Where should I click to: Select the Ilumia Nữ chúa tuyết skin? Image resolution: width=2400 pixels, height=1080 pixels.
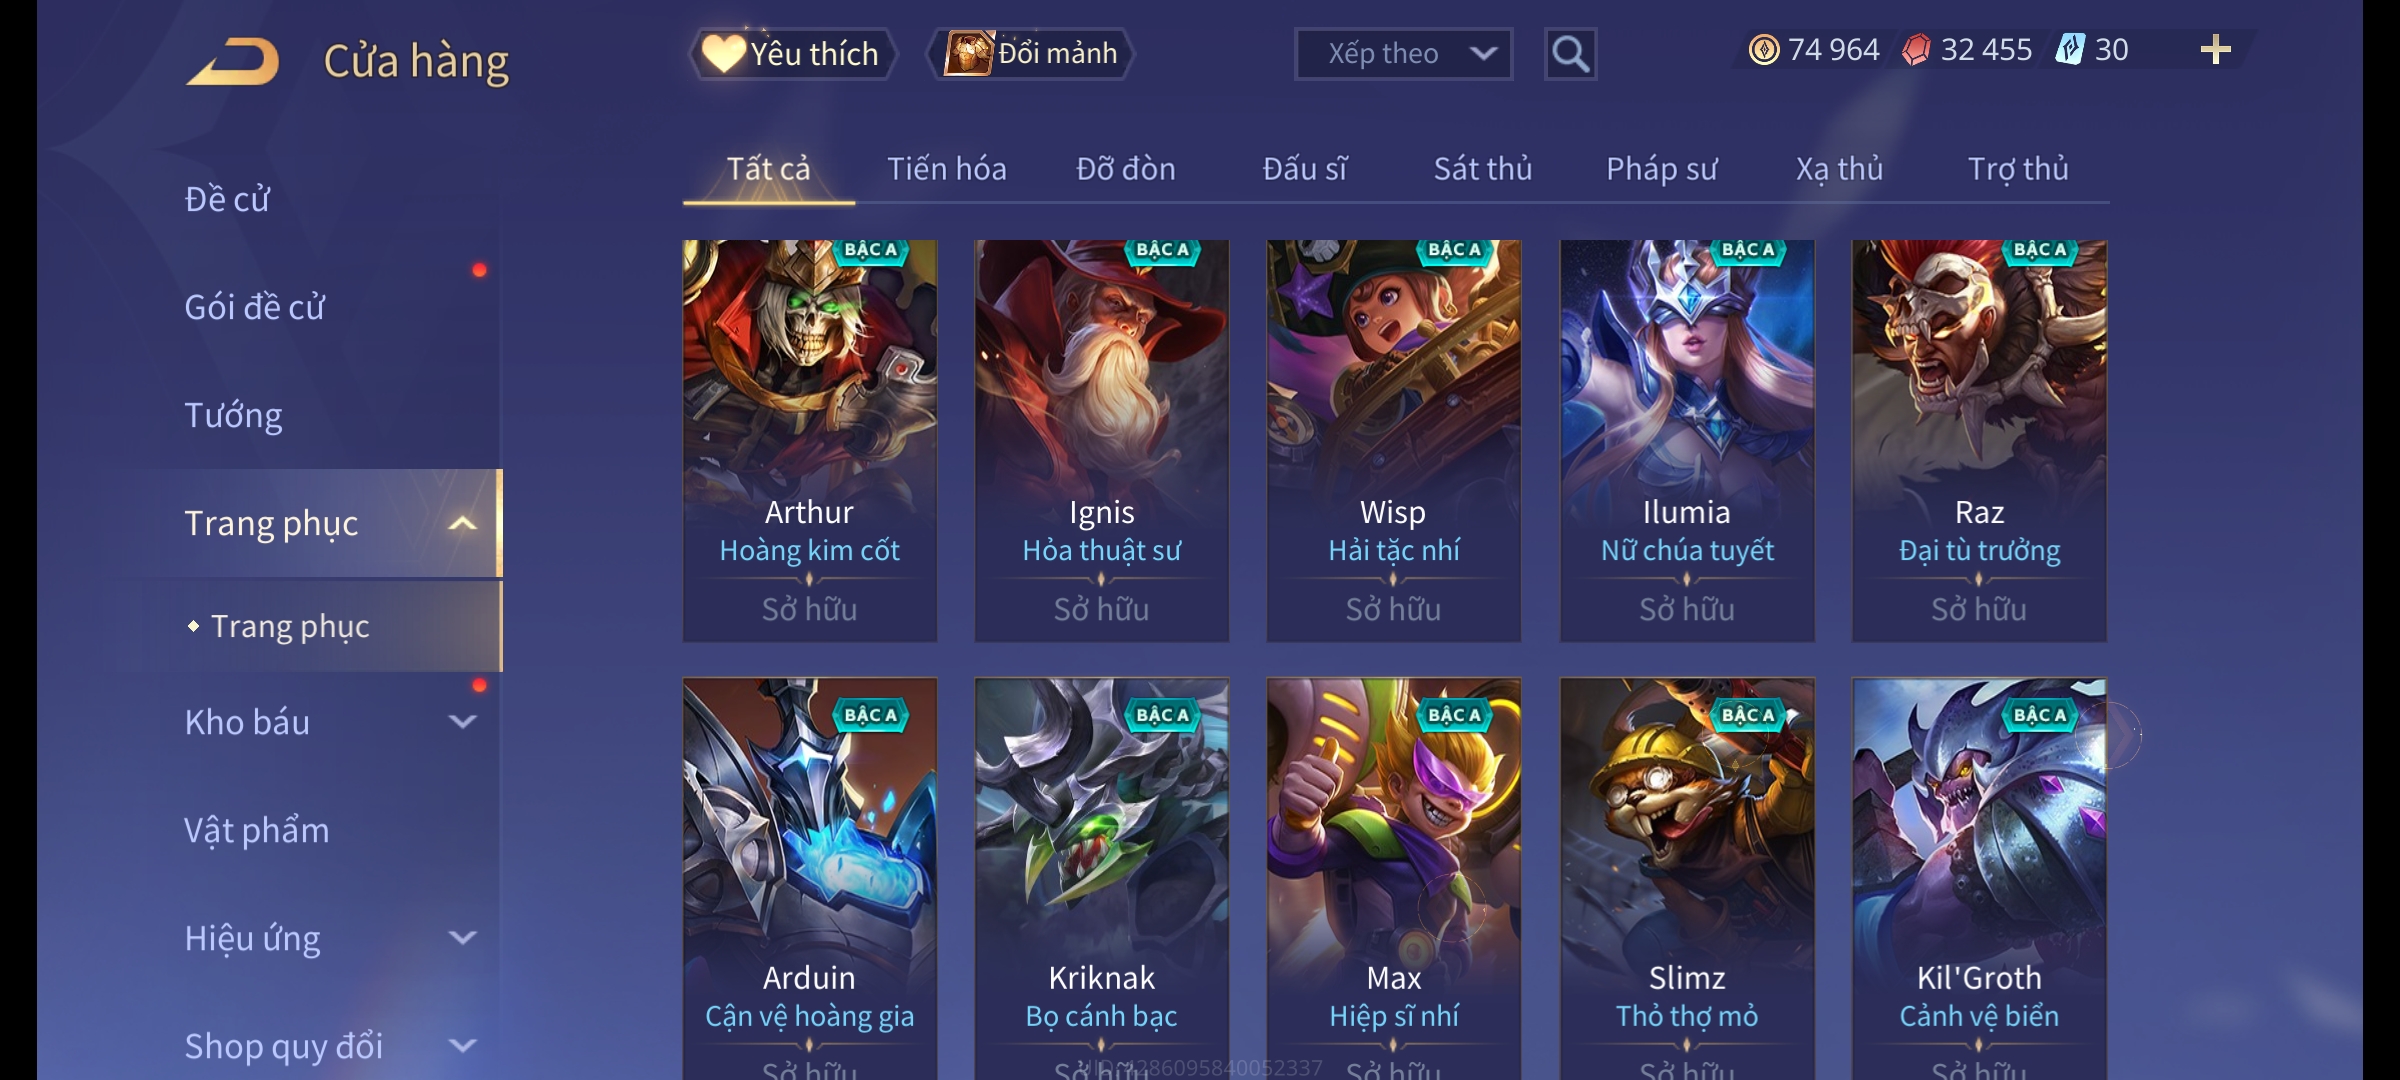[x=1687, y=441]
